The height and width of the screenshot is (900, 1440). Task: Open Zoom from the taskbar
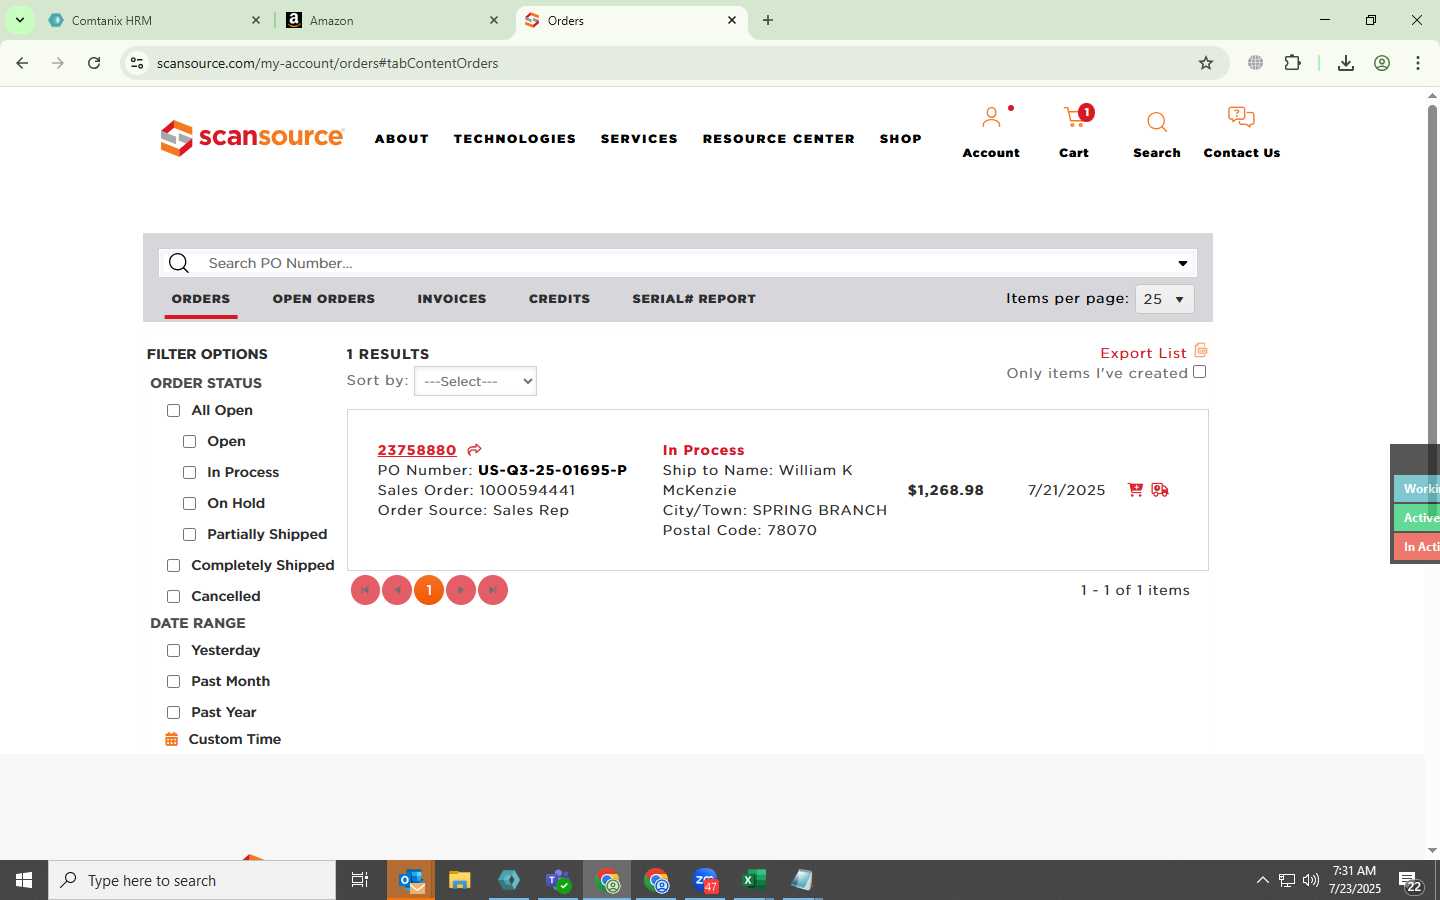[x=705, y=880]
